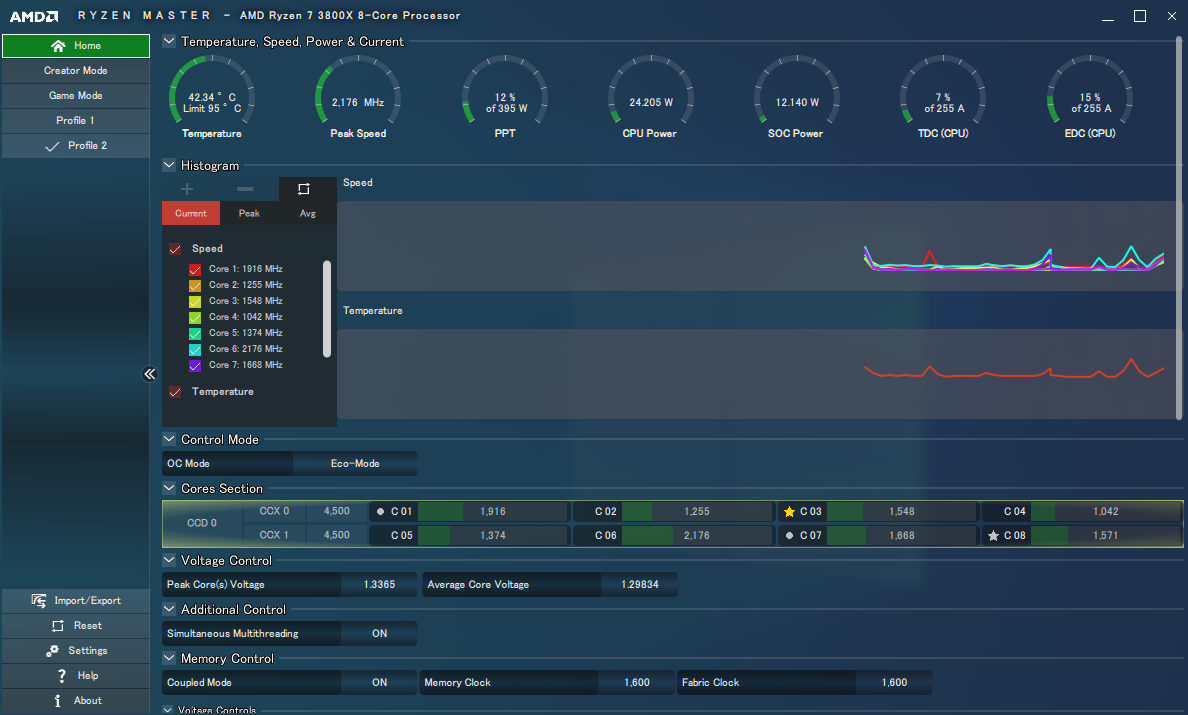The height and width of the screenshot is (715, 1188).
Task: Click the Settings gear icon
Action: [x=52, y=651]
